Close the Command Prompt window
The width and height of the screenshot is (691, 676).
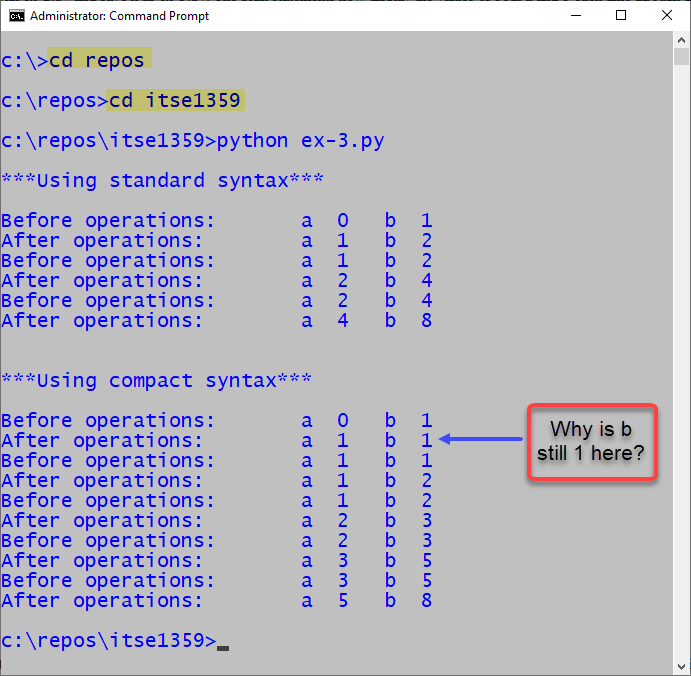(666, 16)
